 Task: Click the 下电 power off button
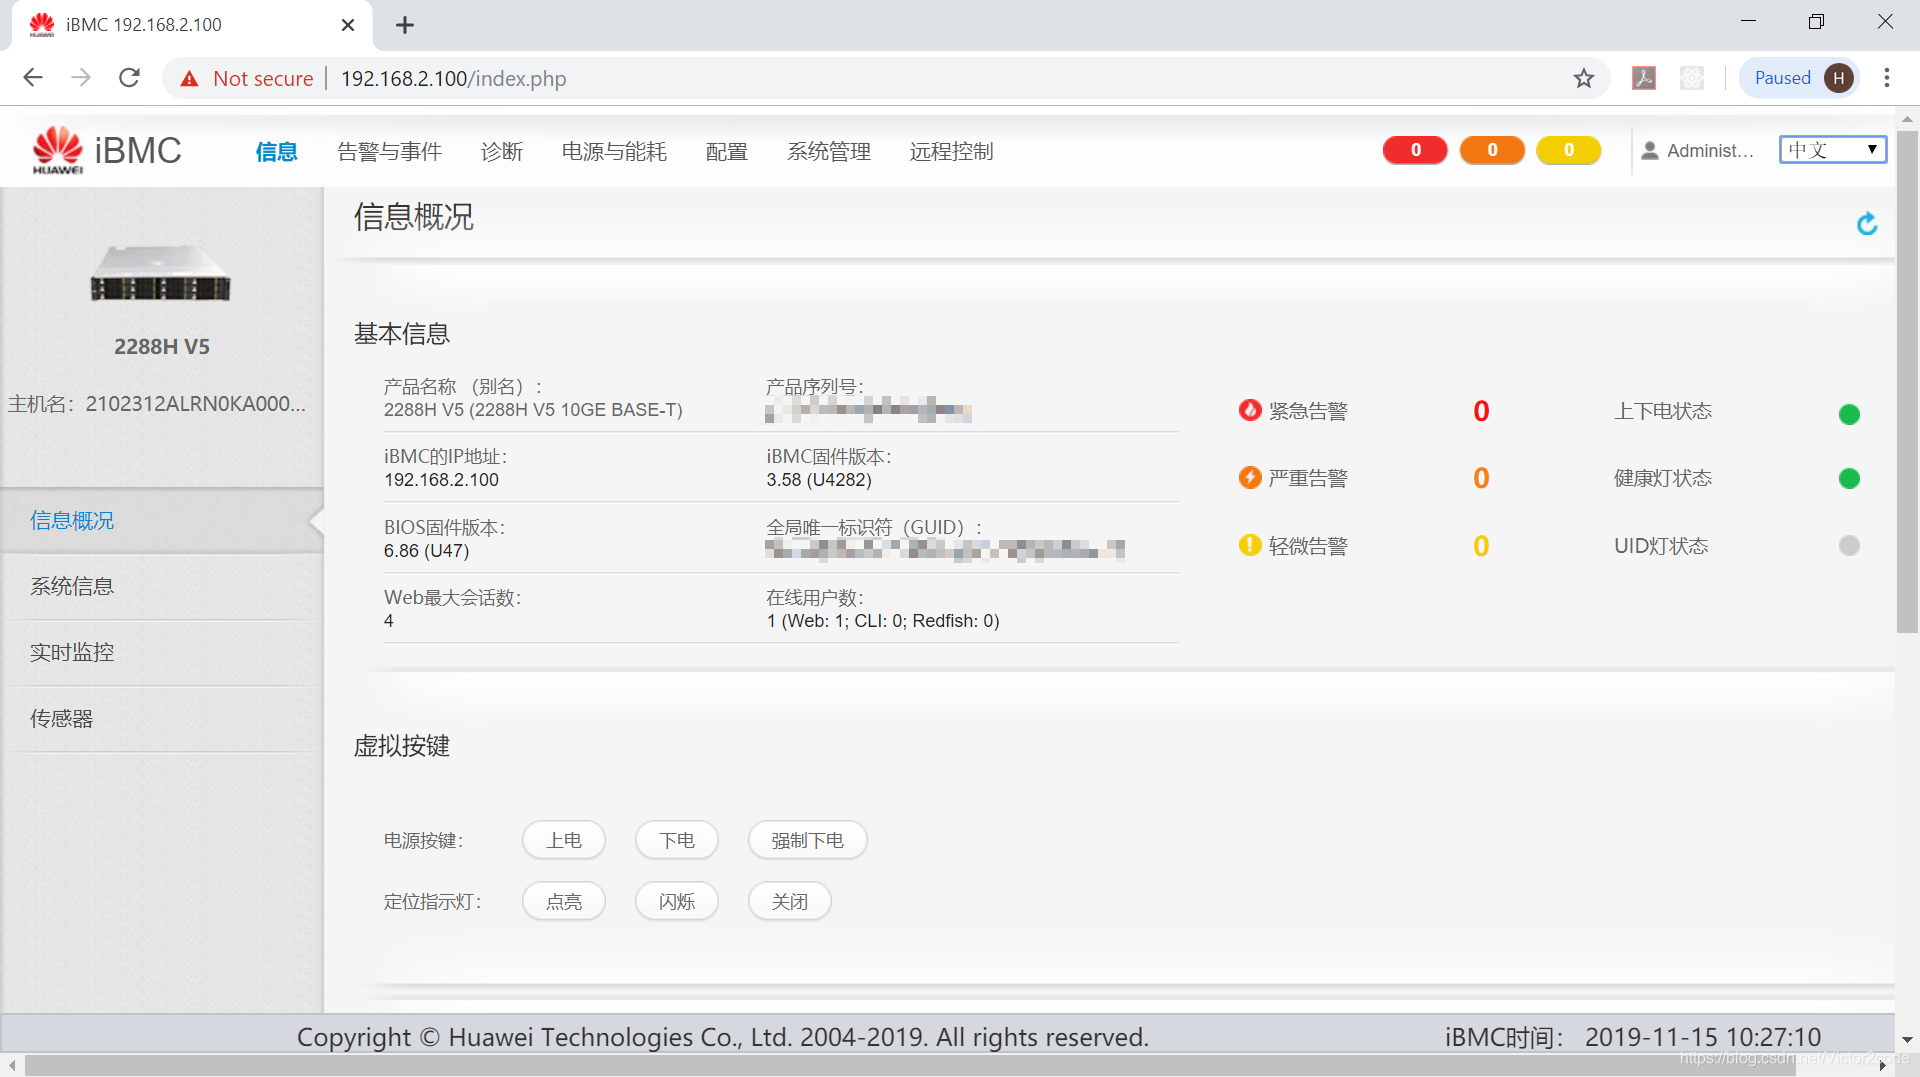(x=677, y=840)
